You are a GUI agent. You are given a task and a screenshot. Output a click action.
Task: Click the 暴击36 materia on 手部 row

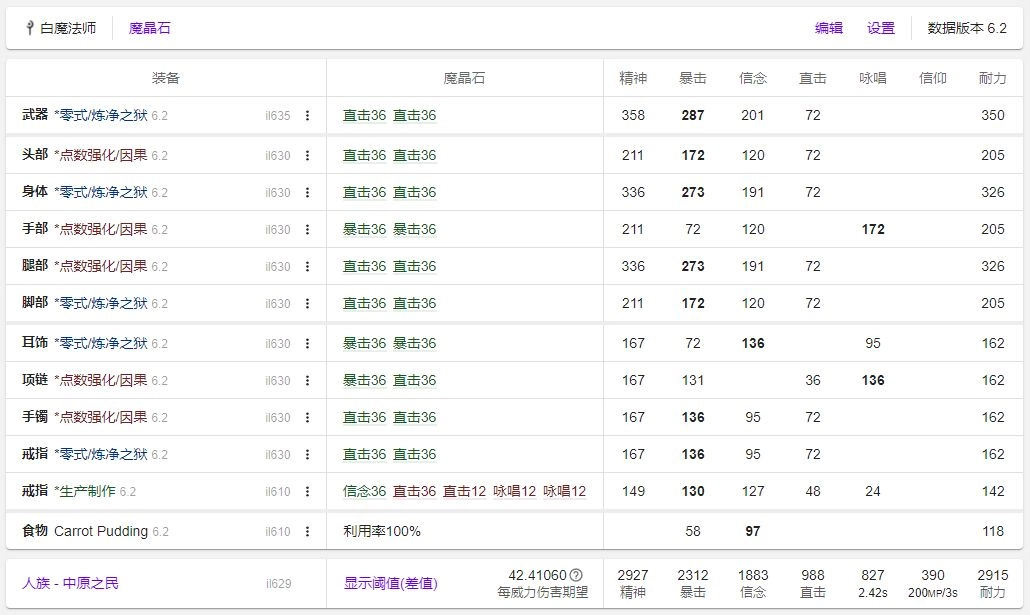(364, 229)
